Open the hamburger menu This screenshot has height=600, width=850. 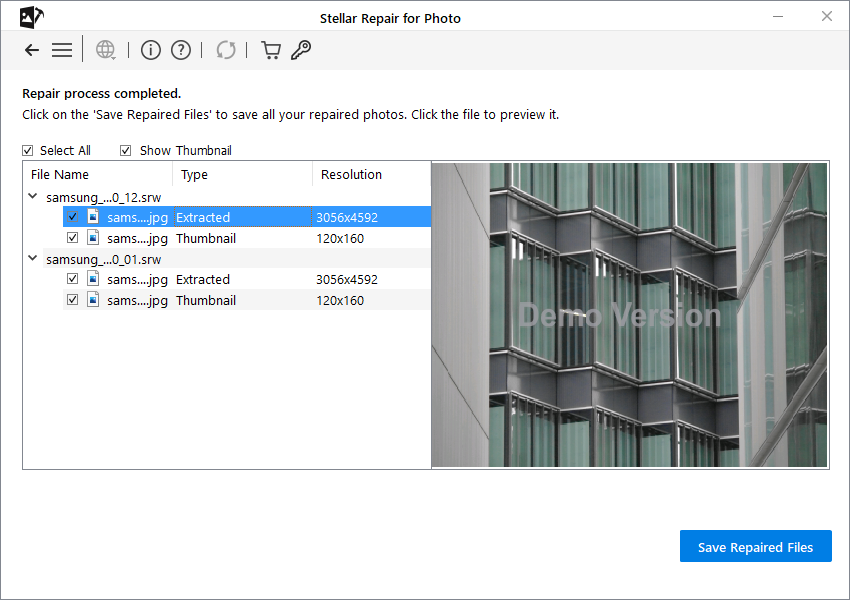[62, 50]
